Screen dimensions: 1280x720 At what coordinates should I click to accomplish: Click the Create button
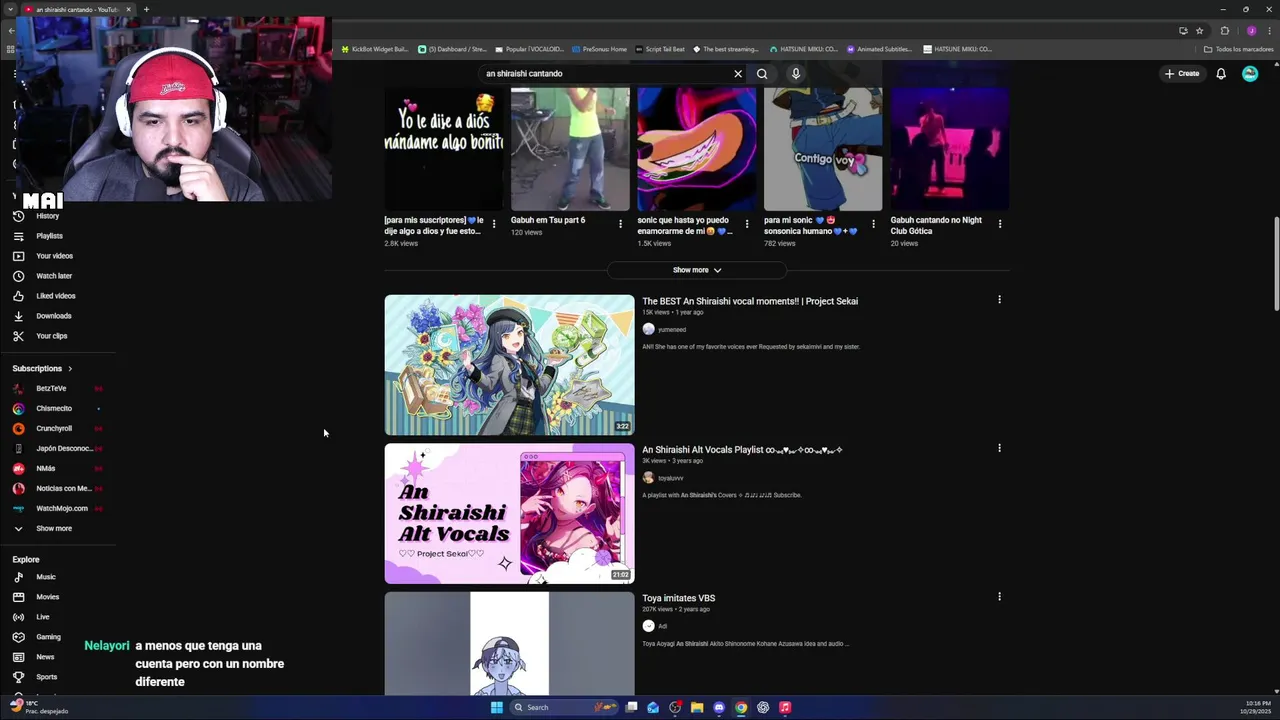pyautogui.click(x=1182, y=74)
